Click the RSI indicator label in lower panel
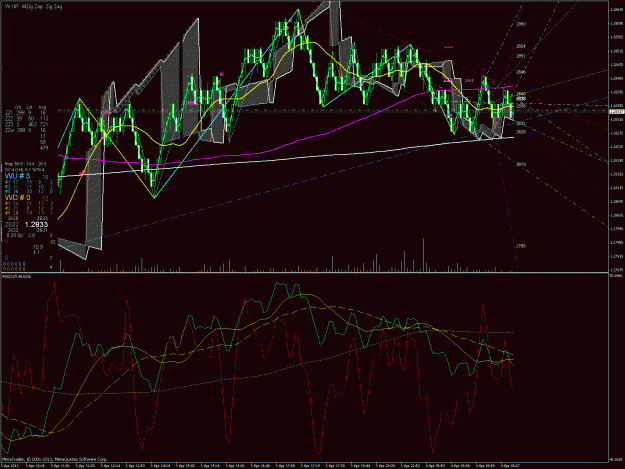Viewport: 625px width, 469px height. [17, 276]
